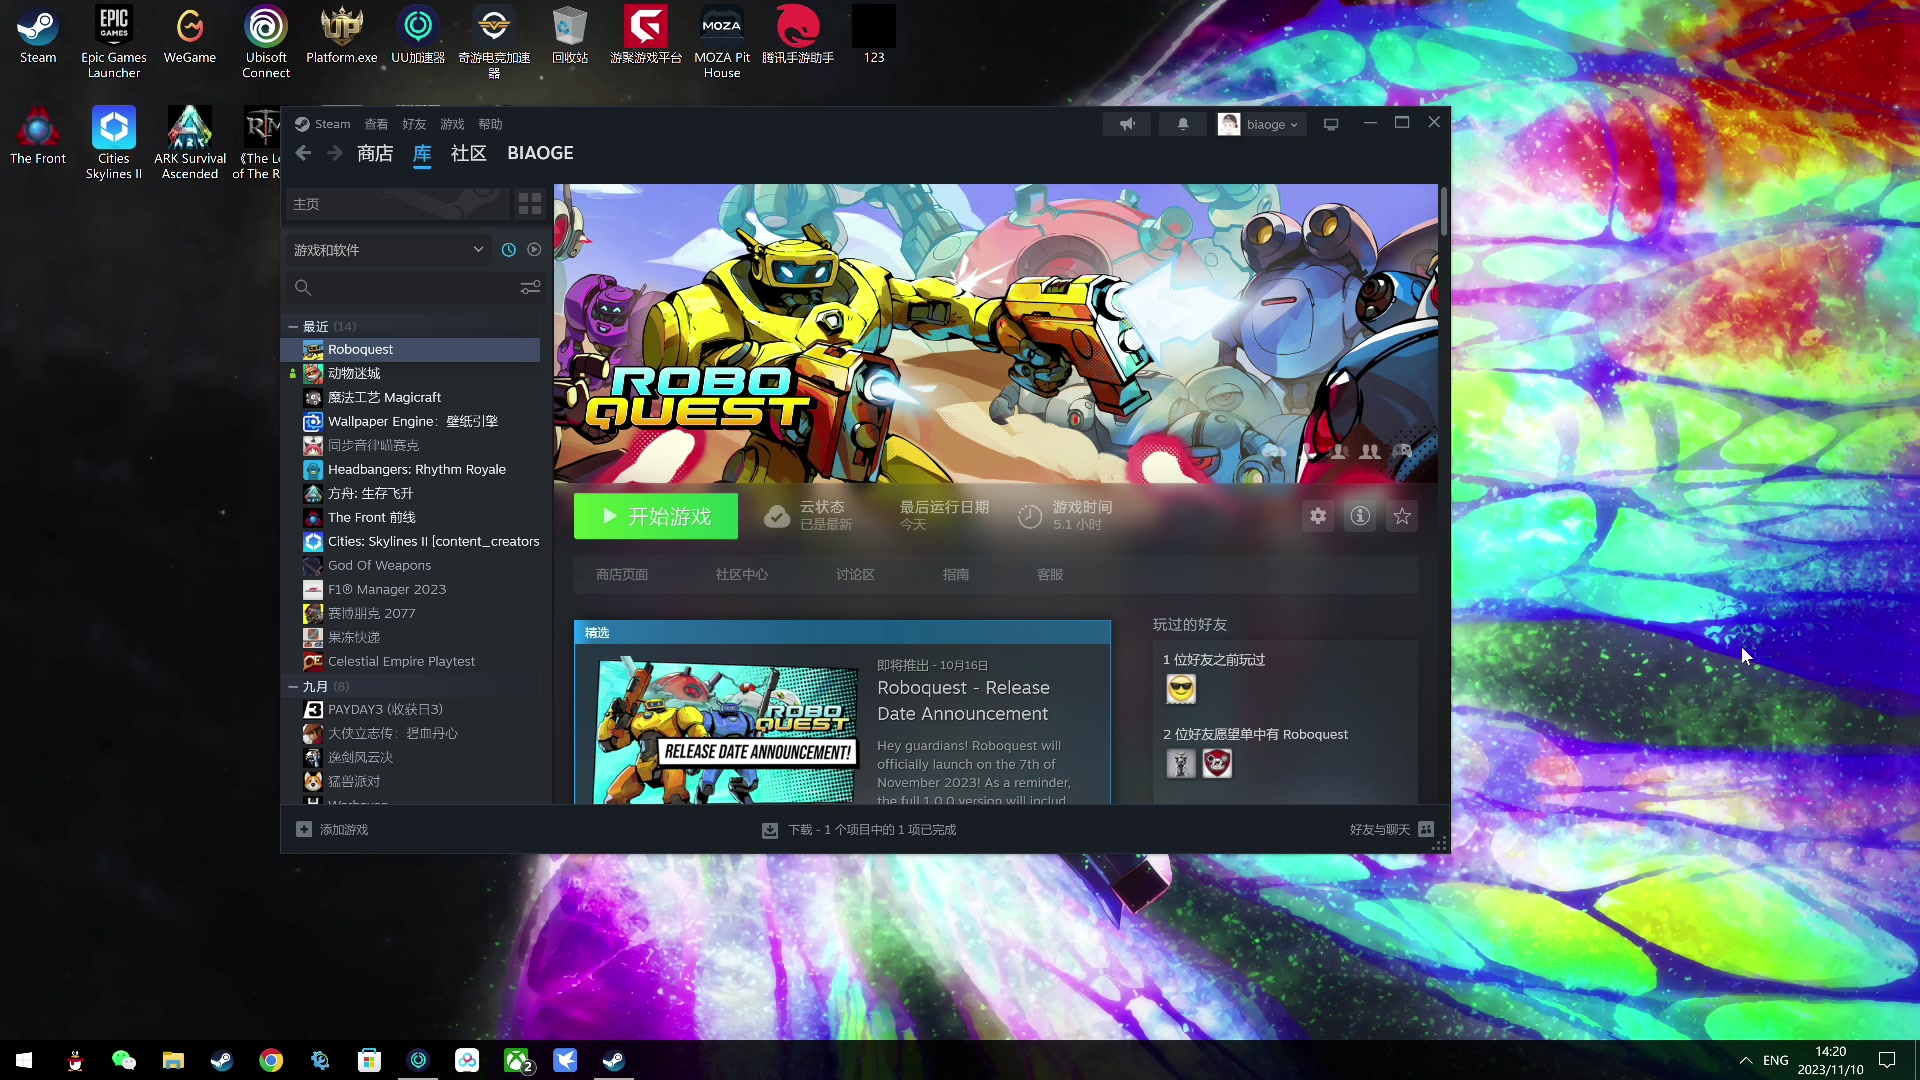This screenshot has height=1080, width=1920.
Task: Select F1® Manager 2023 in library
Action: click(420, 589)
